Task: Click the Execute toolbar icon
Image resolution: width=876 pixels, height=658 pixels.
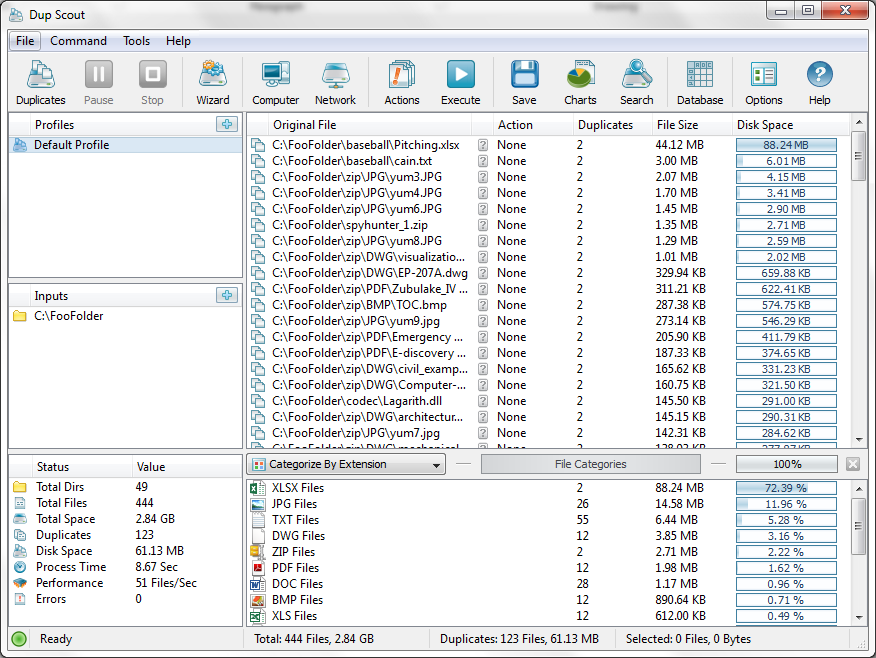Action: tap(460, 83)
